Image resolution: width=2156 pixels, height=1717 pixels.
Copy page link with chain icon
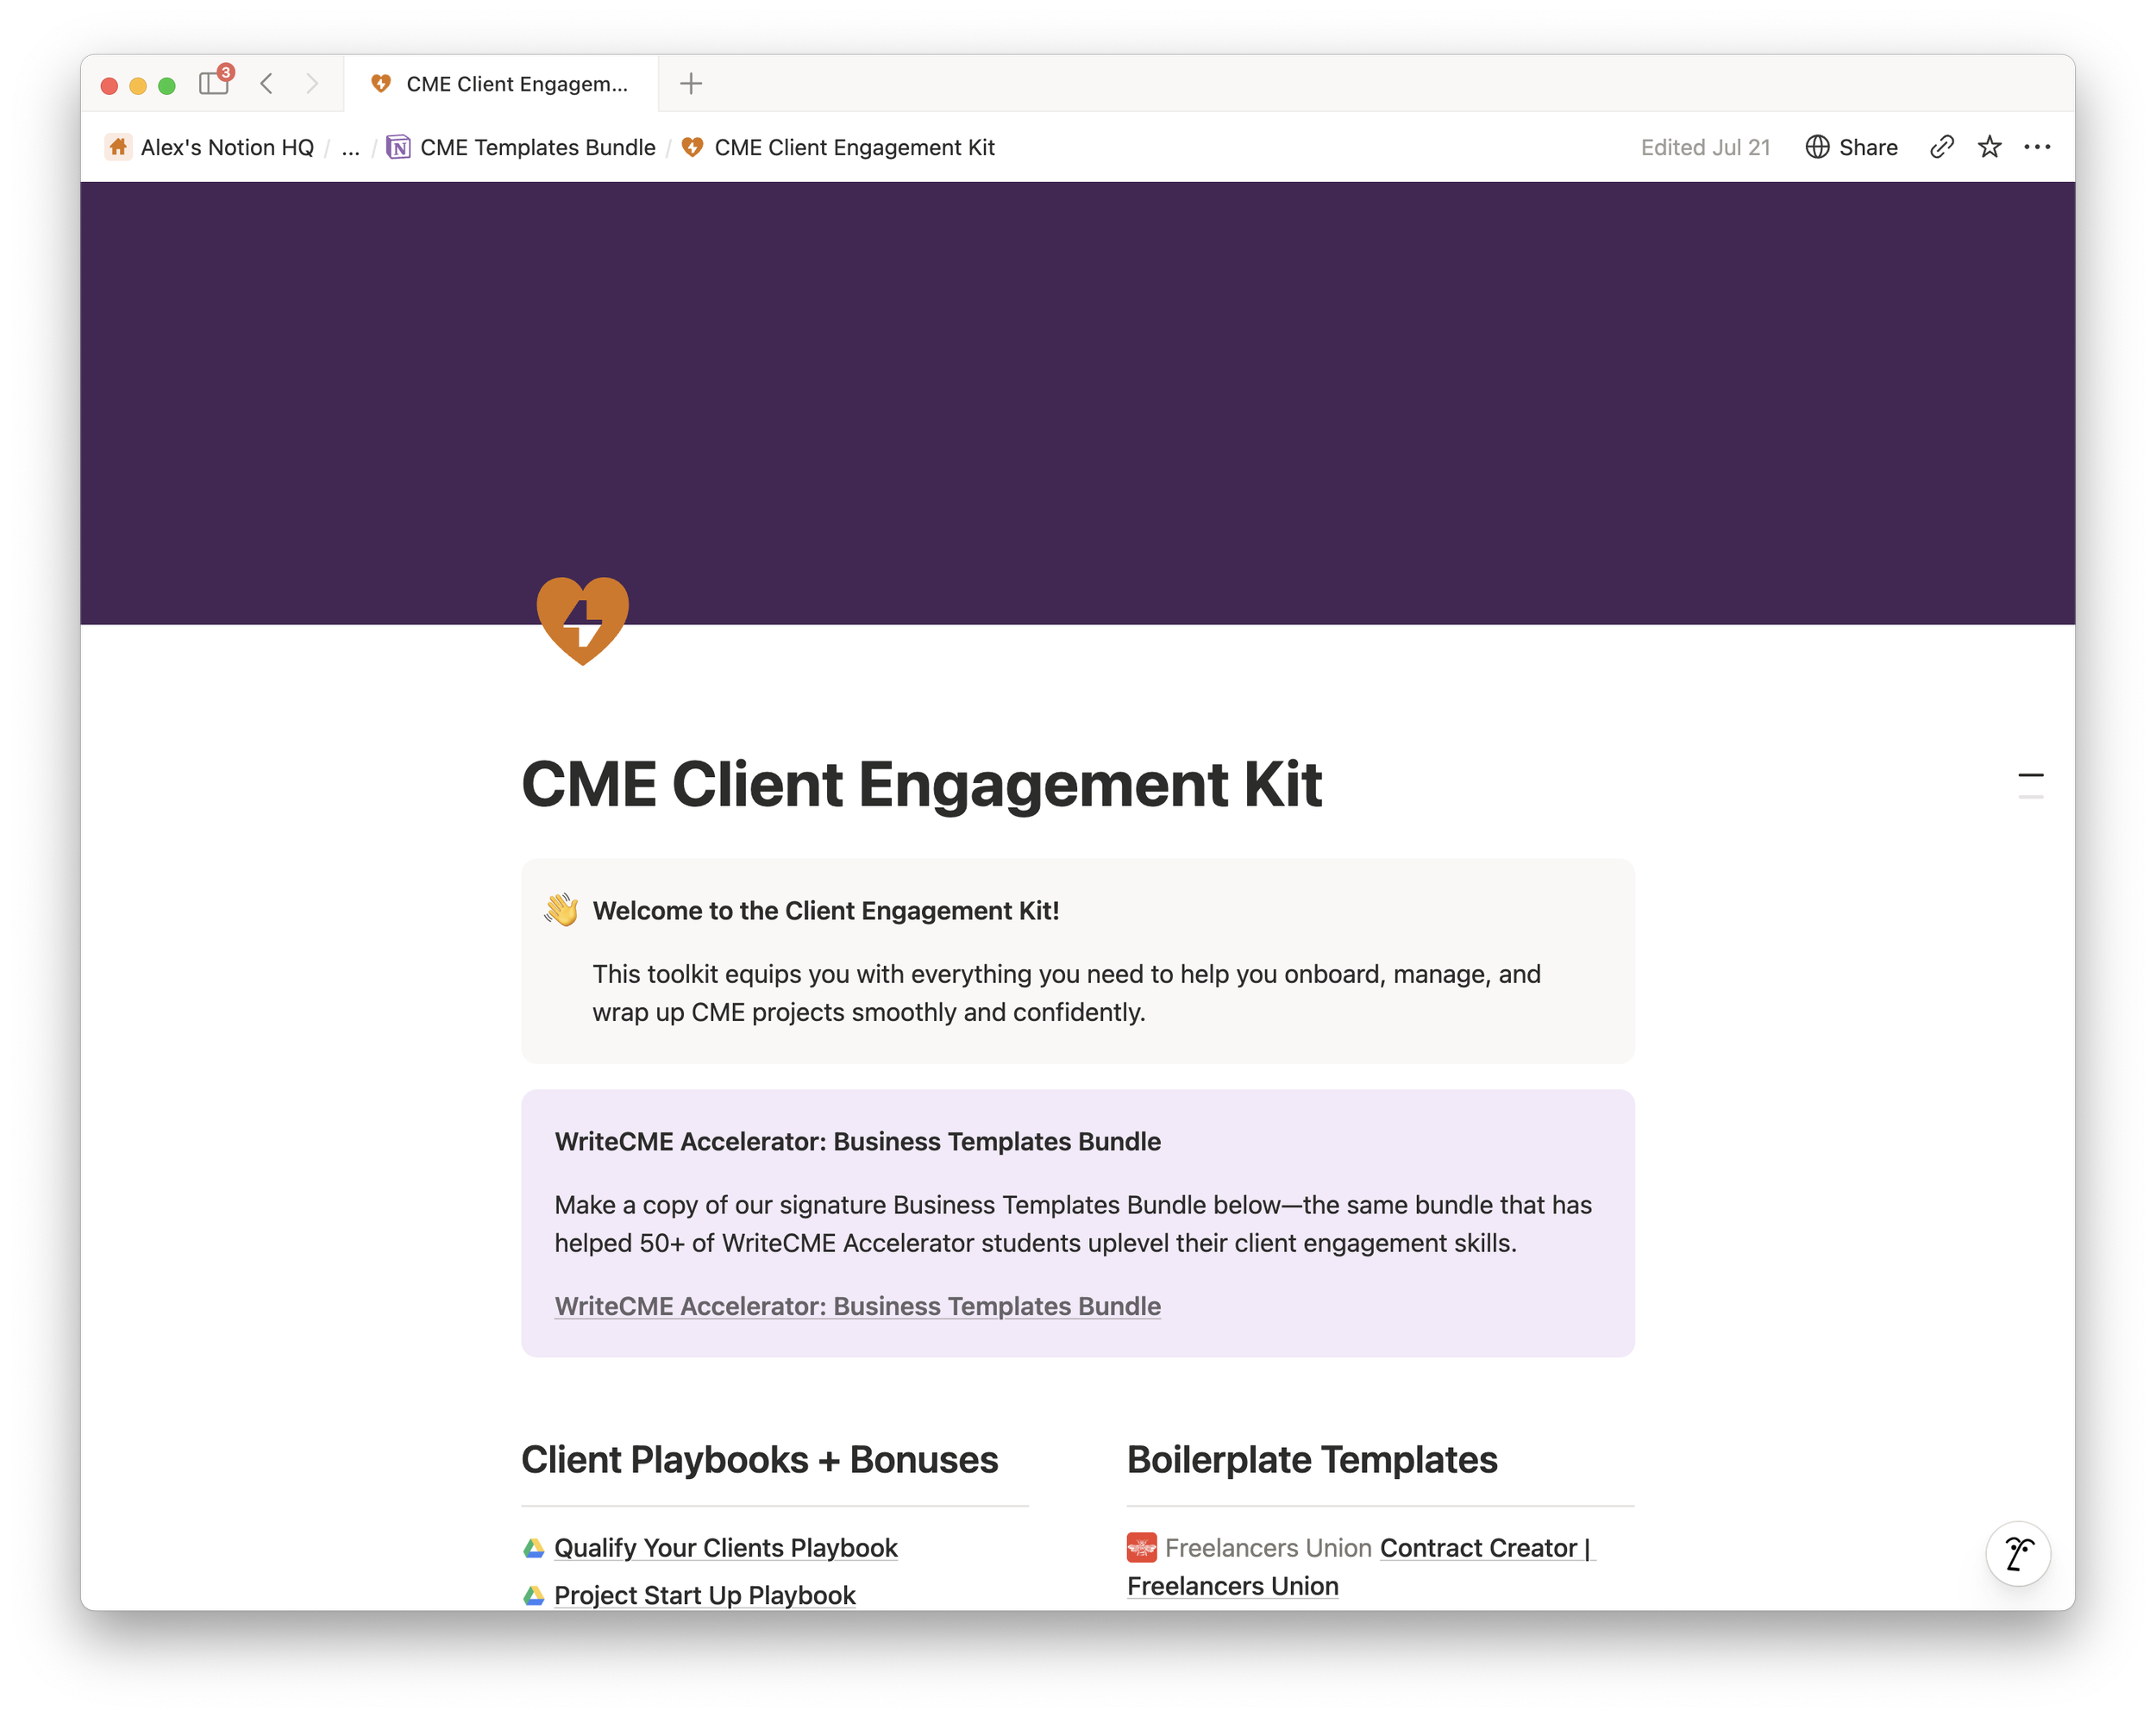(1941, 148)
